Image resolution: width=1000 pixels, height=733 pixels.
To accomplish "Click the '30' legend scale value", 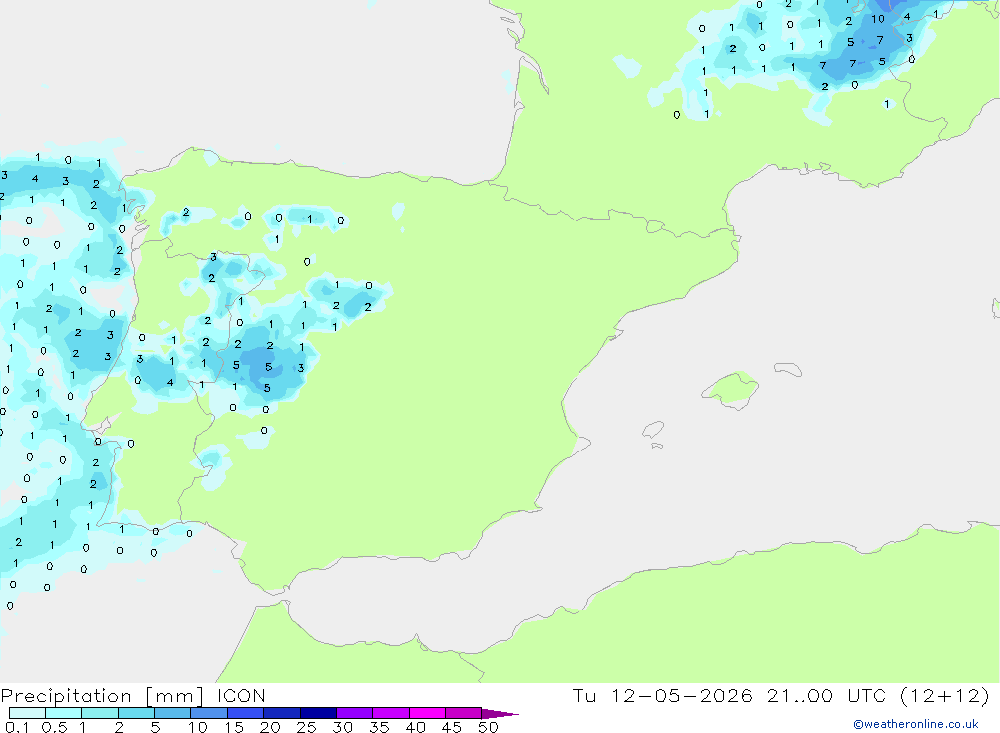I will click(342, 727).
